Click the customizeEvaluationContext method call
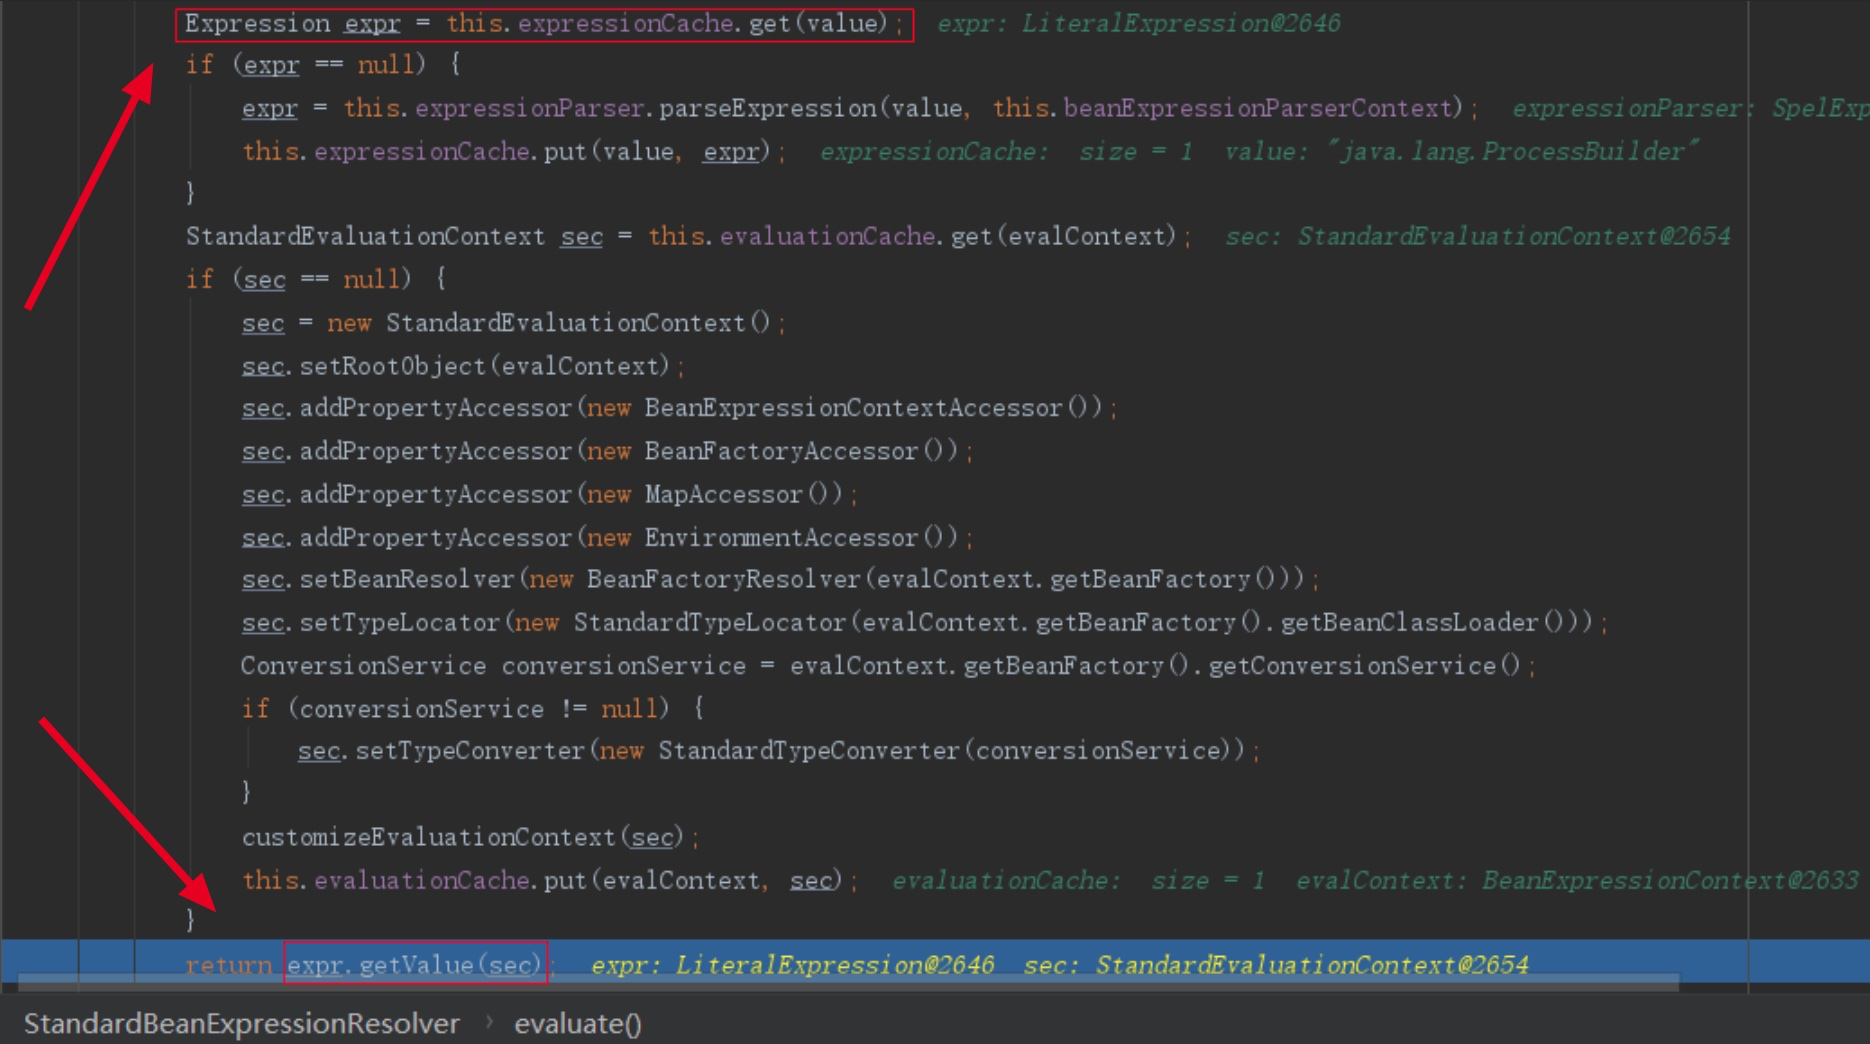The width and height of the screenshot is (1870, 1044). click(x=428, y=837)
